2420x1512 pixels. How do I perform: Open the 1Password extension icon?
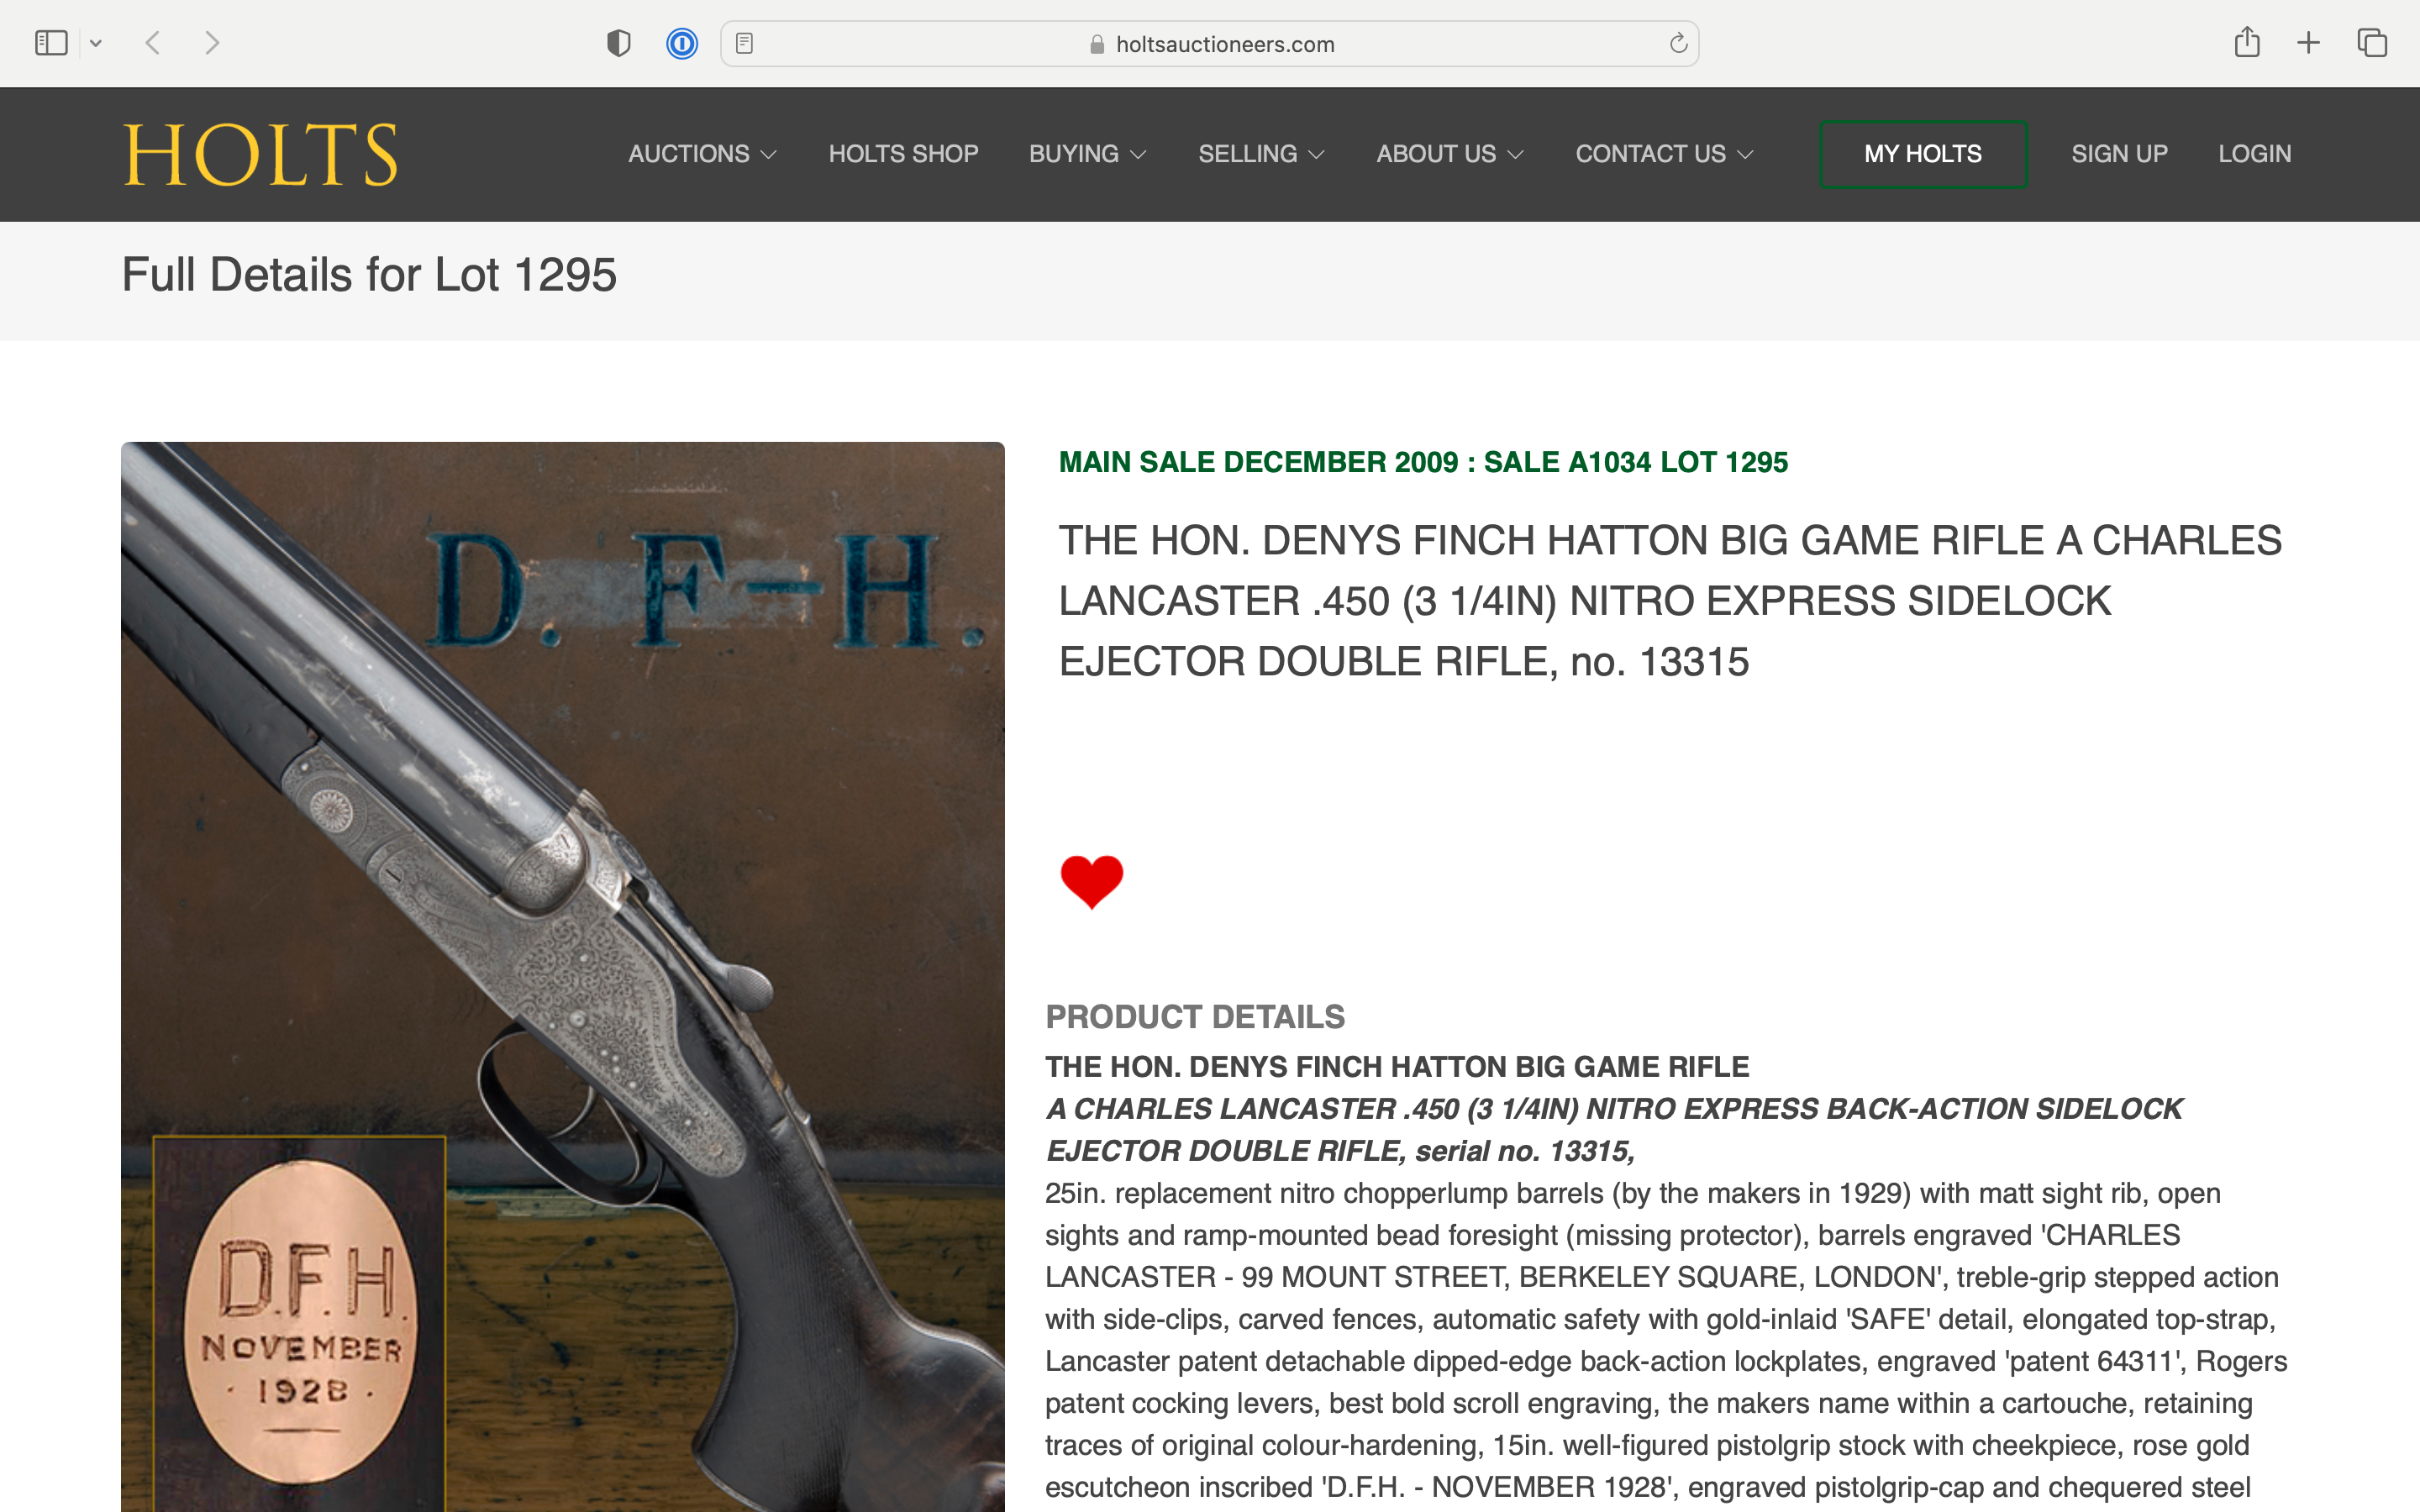pyautogui.click(x=682, y=43)
